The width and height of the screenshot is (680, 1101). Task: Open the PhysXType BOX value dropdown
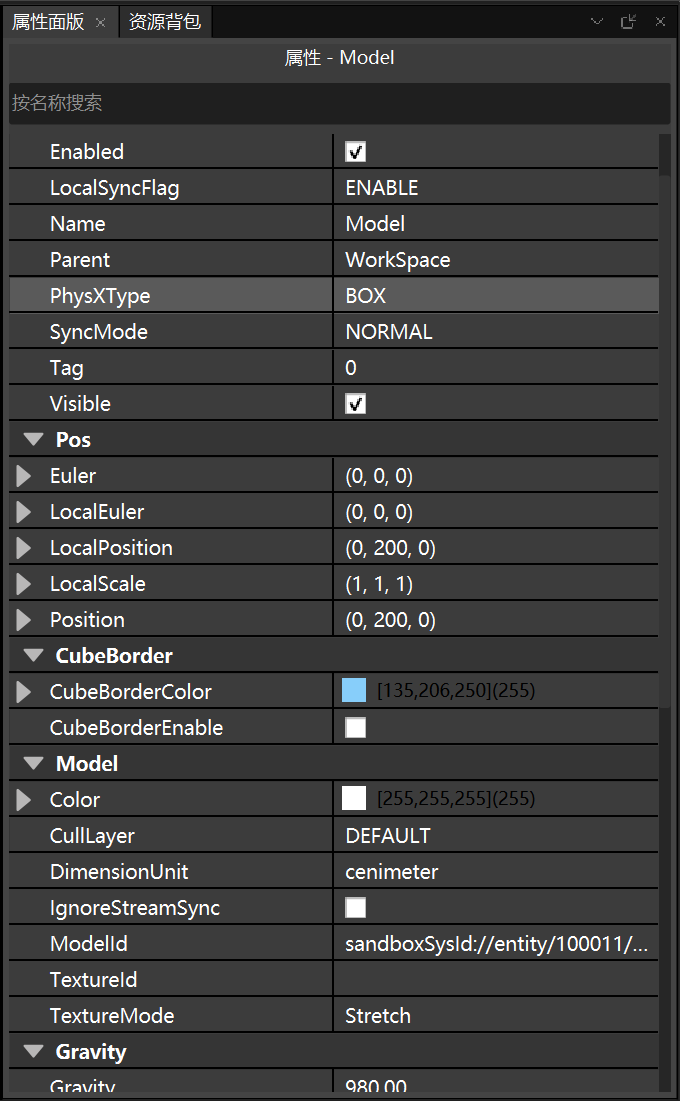495,296
